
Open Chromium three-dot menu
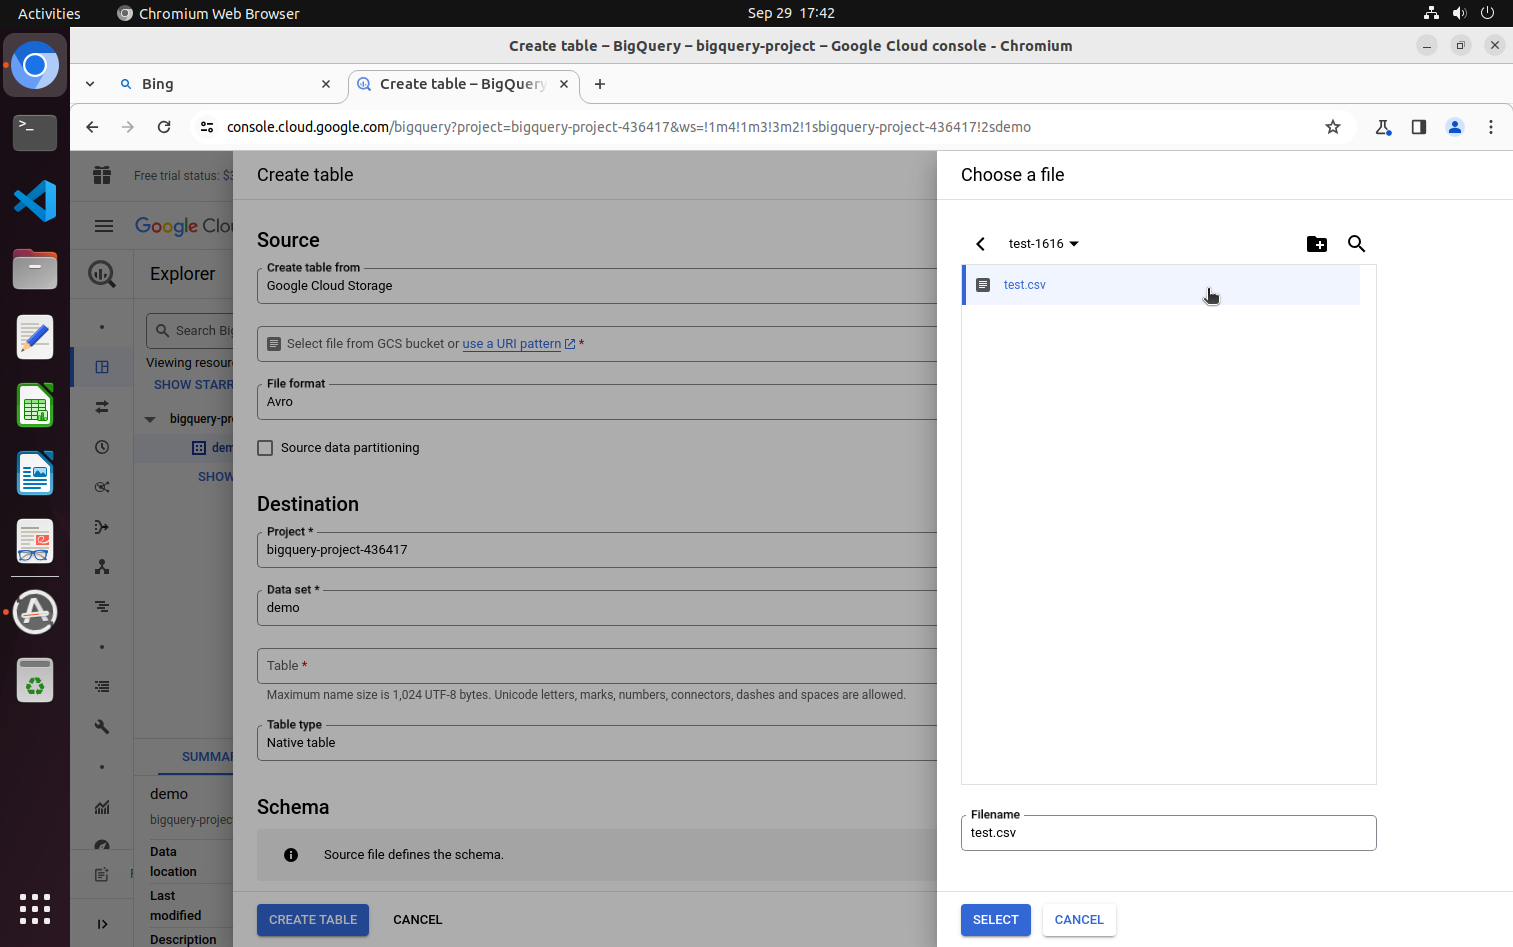point(1490,127)
